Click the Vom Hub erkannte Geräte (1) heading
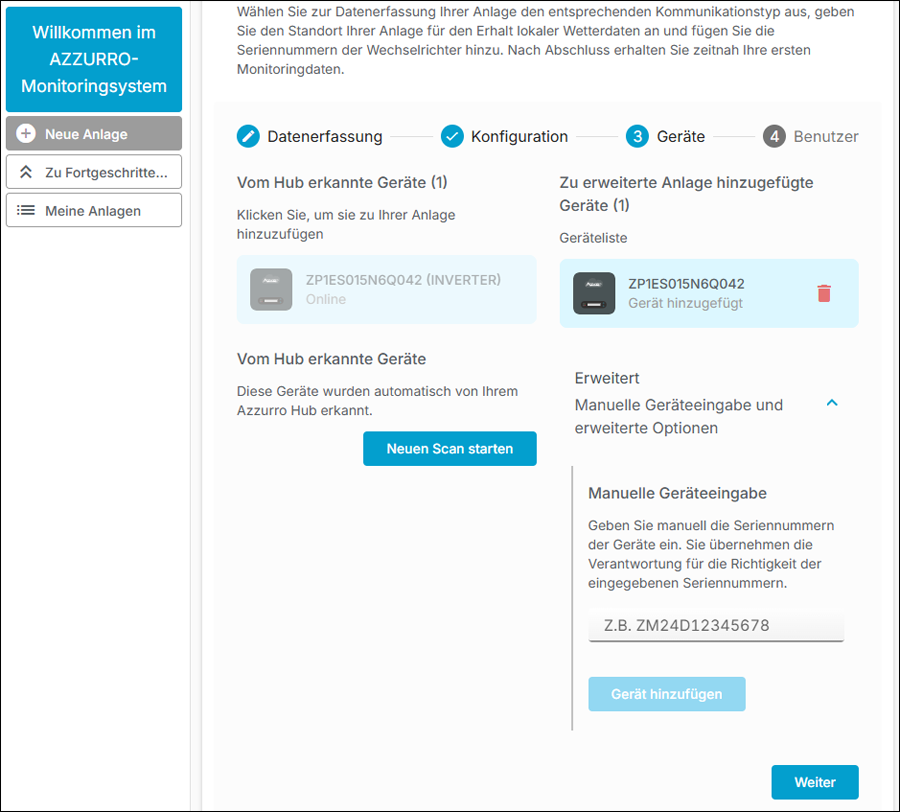This screenshot has height=812, width=900. [342, 182]
